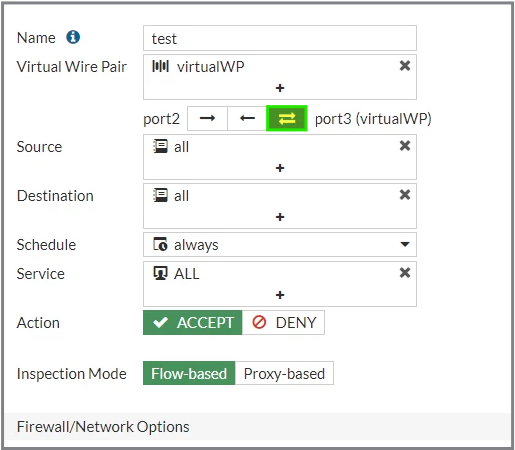
Task: Add another Virtual Wire Pair entry
Action: (x=280, y=88)
